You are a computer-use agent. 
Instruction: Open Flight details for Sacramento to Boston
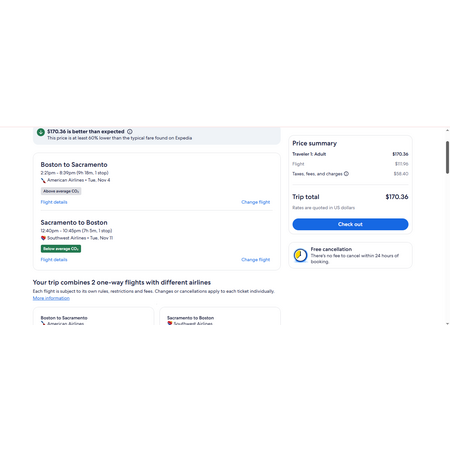(x=54, y=260)
